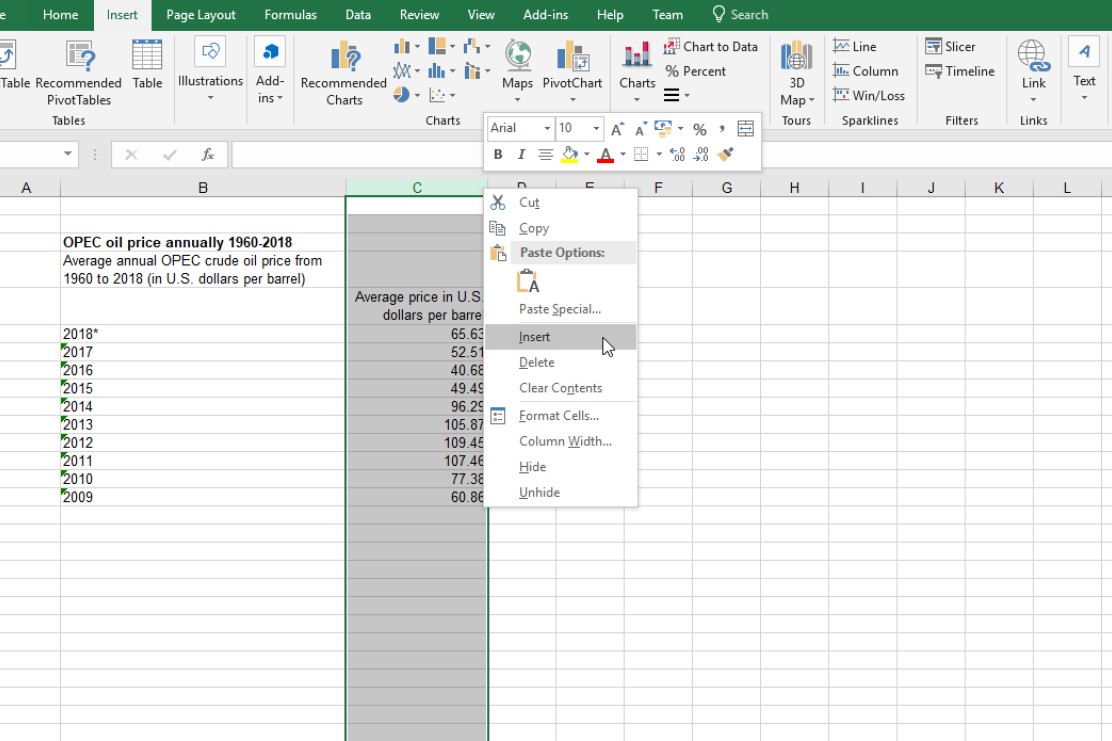Click the Insert Function fx icon
The width and height of the screenshot is (1112, 741).
[x=208, y=155]
